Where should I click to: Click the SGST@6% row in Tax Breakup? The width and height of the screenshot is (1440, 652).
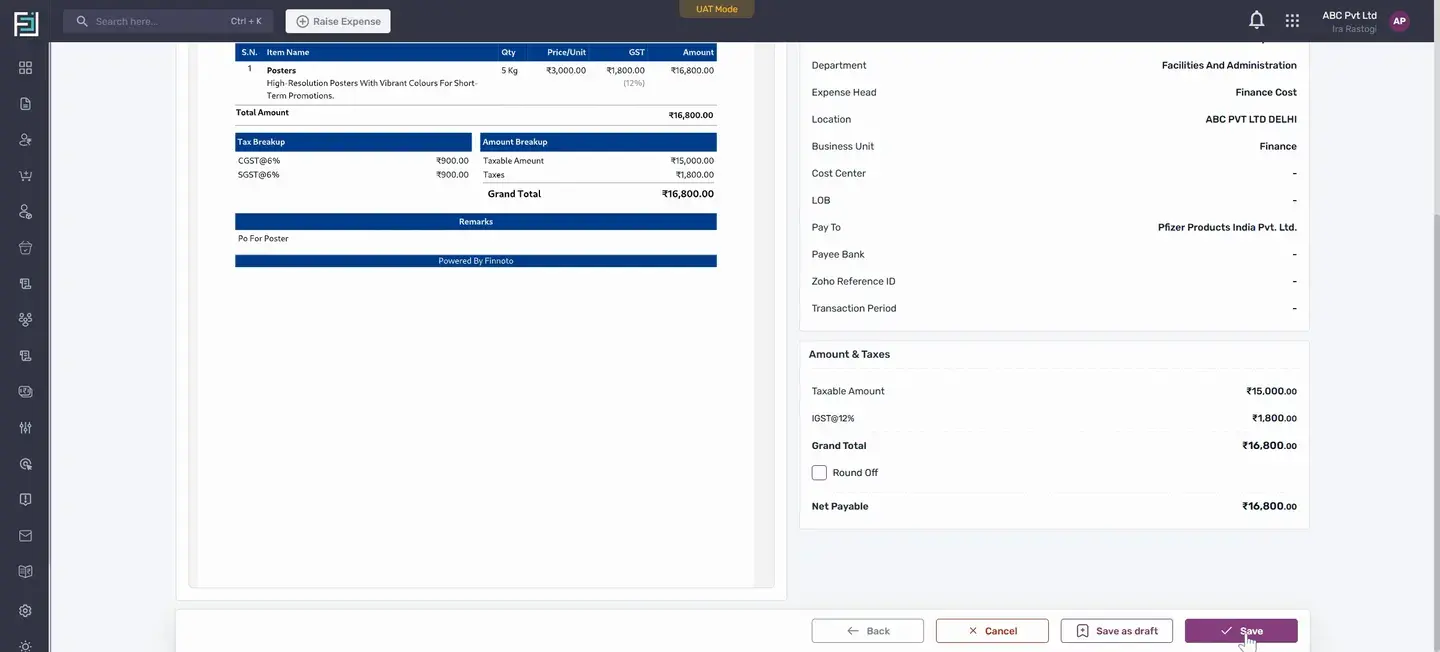pos(353,174)
